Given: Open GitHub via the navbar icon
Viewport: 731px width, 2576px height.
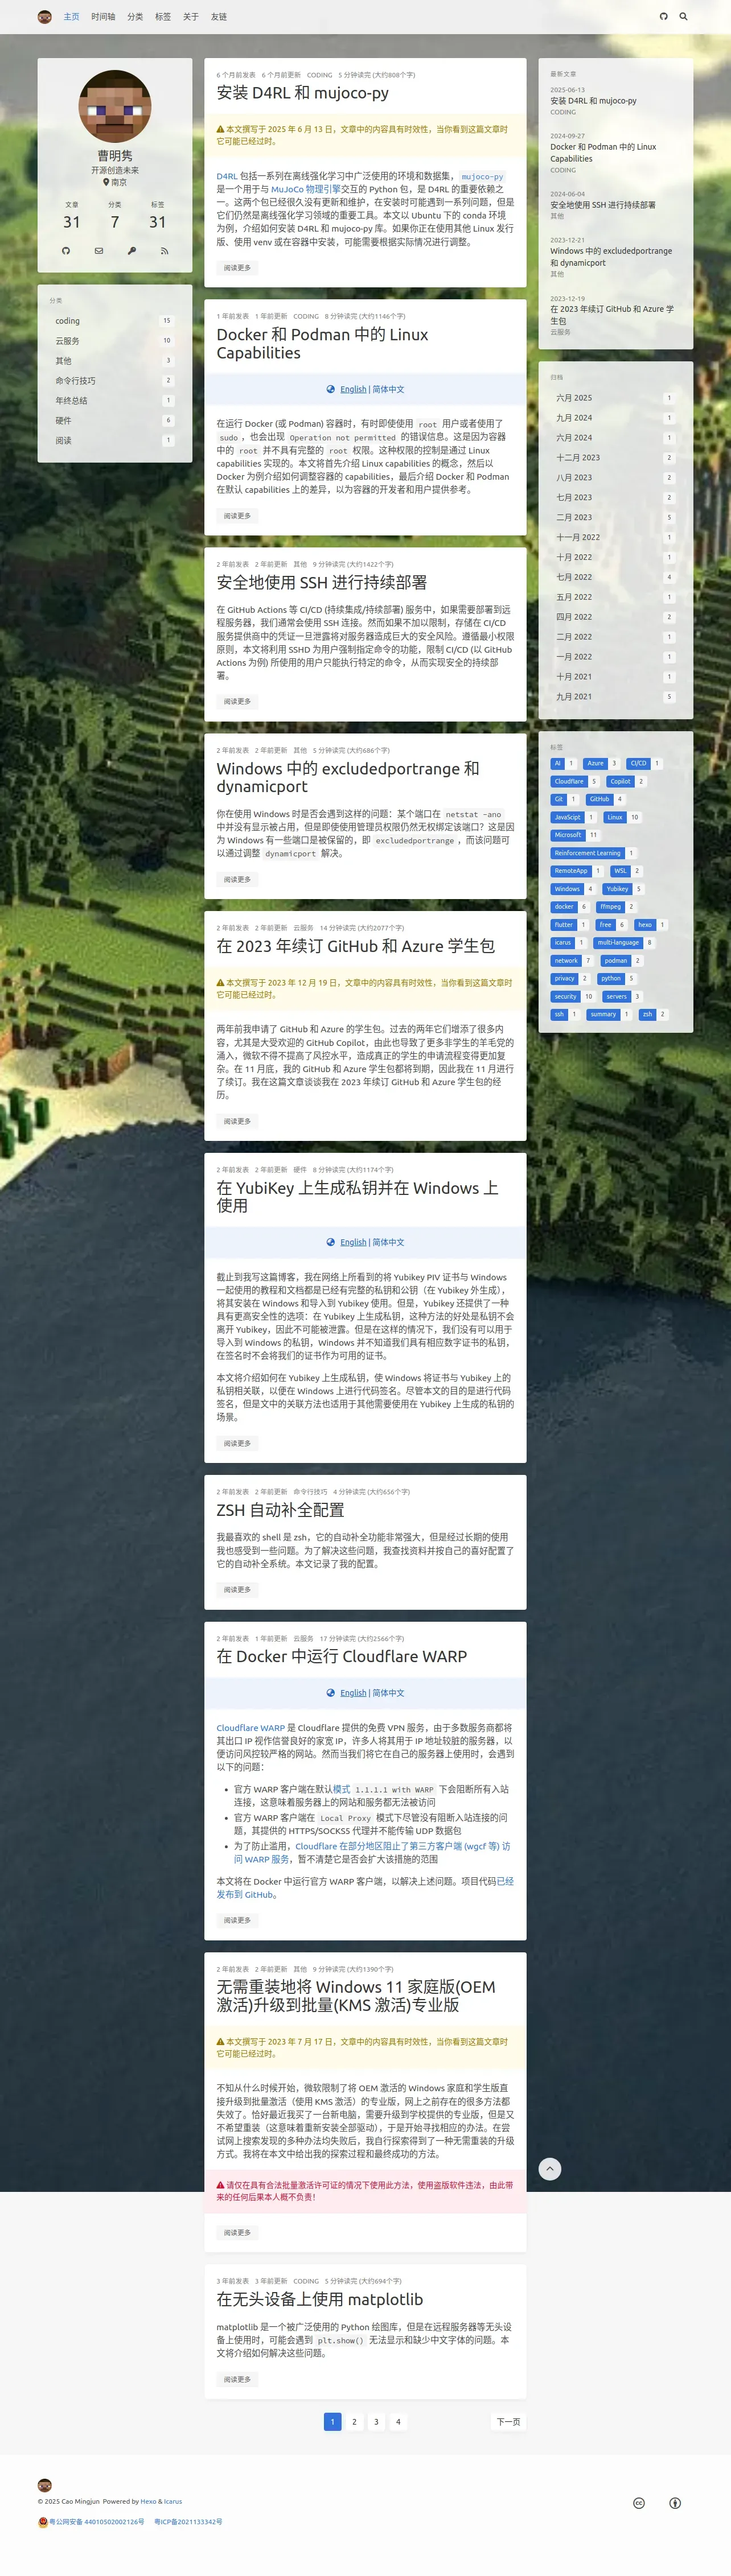Looking at the screenshot, I should coord(663,17).
